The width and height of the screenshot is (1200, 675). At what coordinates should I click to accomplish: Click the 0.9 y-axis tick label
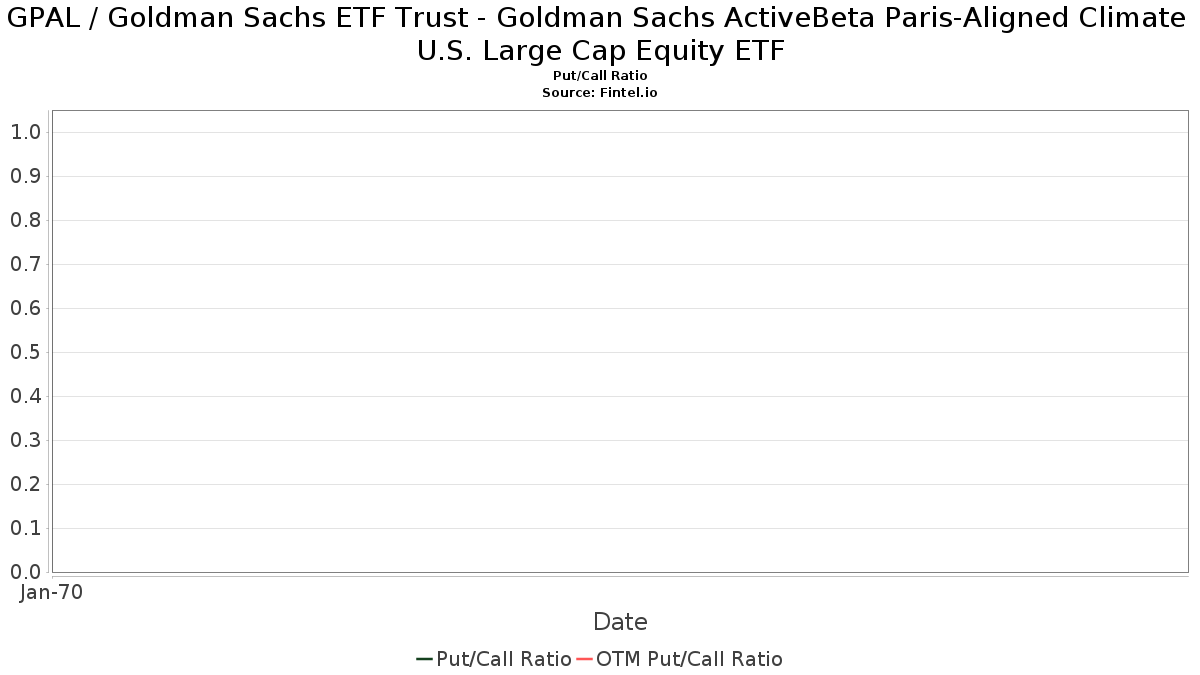[x=25, y=176]
